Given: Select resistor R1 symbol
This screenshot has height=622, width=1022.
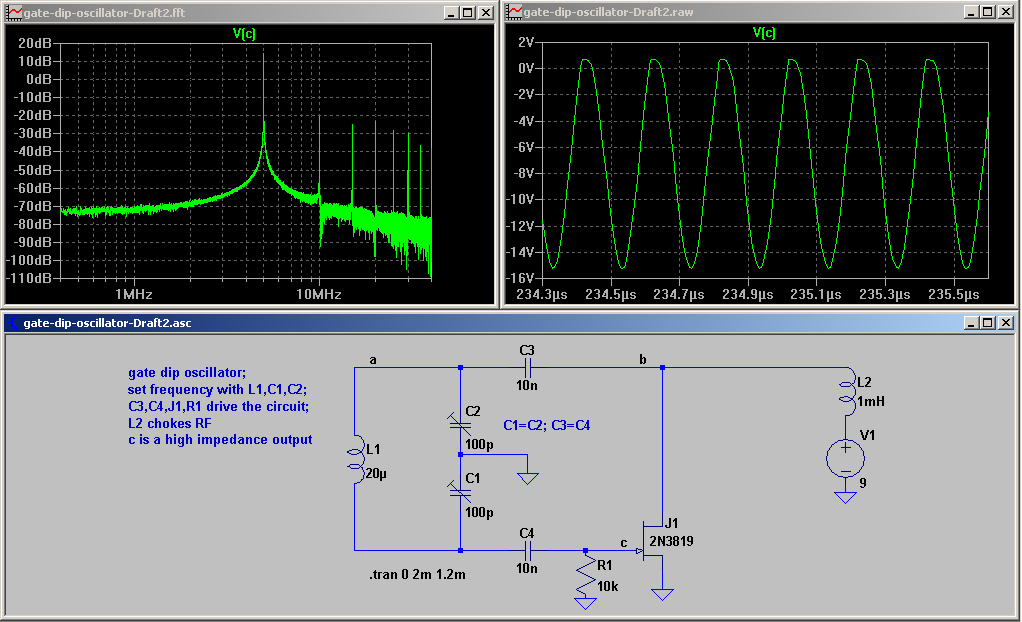Looking at the screenshot, I should click(585, 574).
